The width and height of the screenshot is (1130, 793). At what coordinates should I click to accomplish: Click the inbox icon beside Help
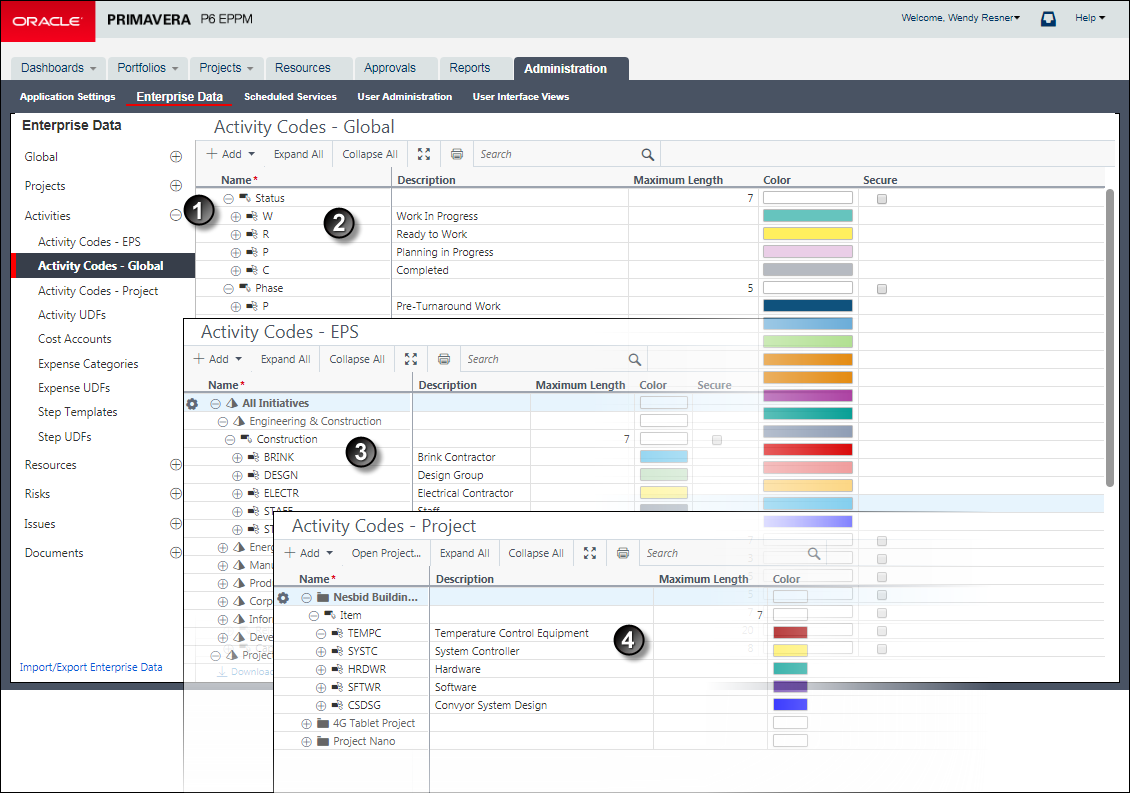coord(1049,19)
